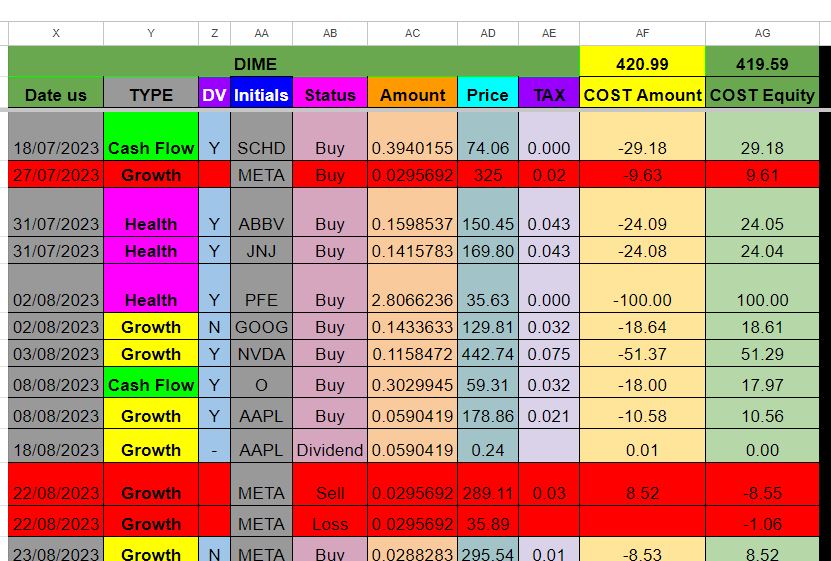Viewport: 831px width, 561px height.
Task: Select the date cell 27/07/2023
Action: [56, 174]
